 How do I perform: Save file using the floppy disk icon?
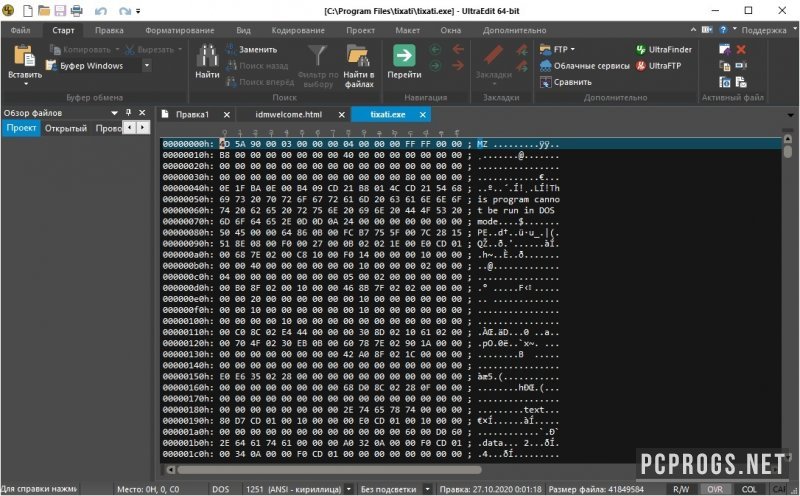point(60,10)
